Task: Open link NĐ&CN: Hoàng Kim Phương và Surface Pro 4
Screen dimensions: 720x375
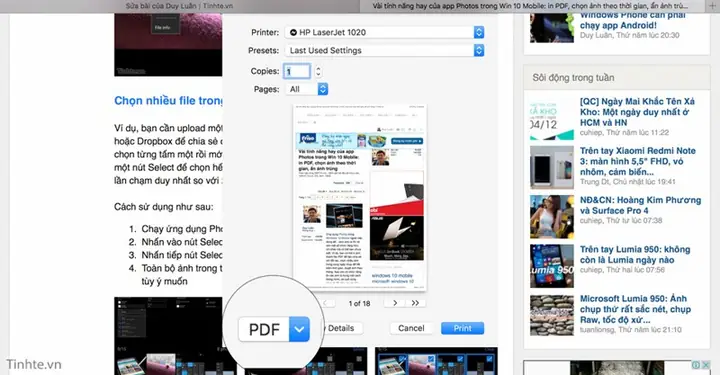Action: pos(640,205)
